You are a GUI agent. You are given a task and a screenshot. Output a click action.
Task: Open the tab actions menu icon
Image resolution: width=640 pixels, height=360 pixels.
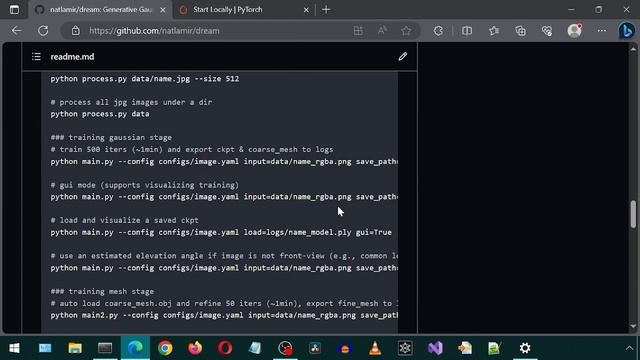(x=14, y=9)
